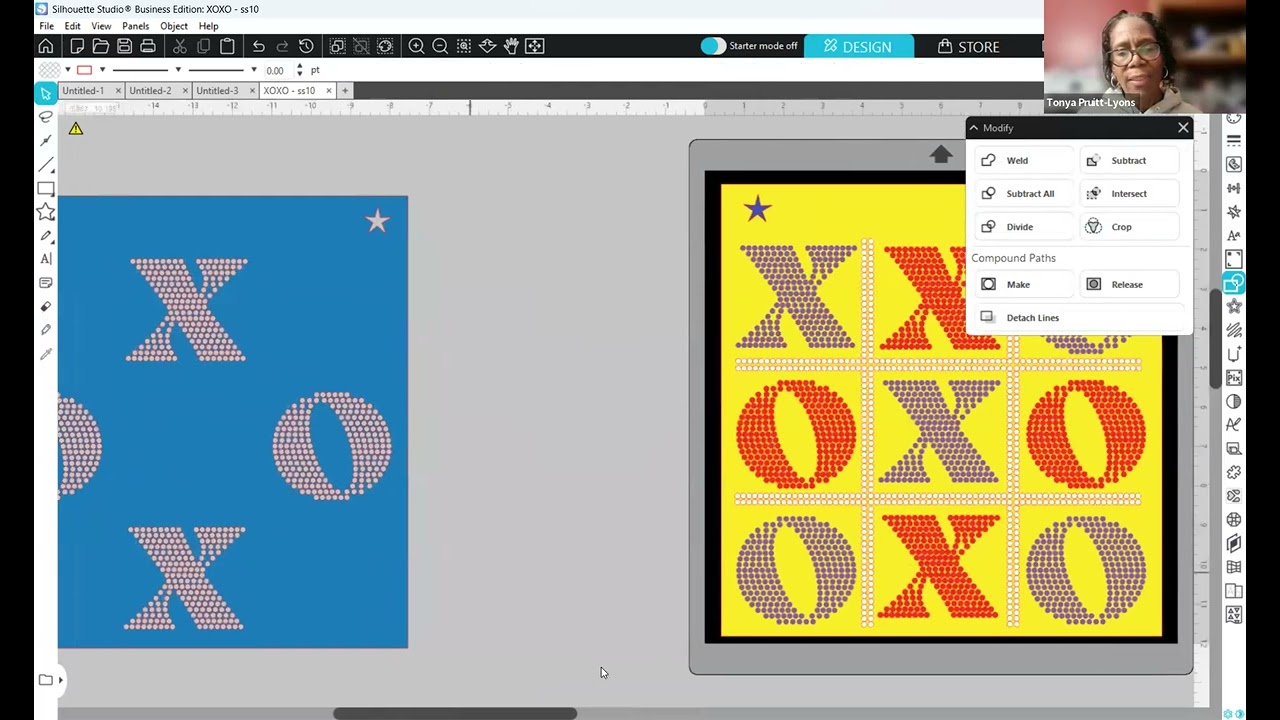Activate the Text tool
1280x720 pixels.
click(45, 259)
